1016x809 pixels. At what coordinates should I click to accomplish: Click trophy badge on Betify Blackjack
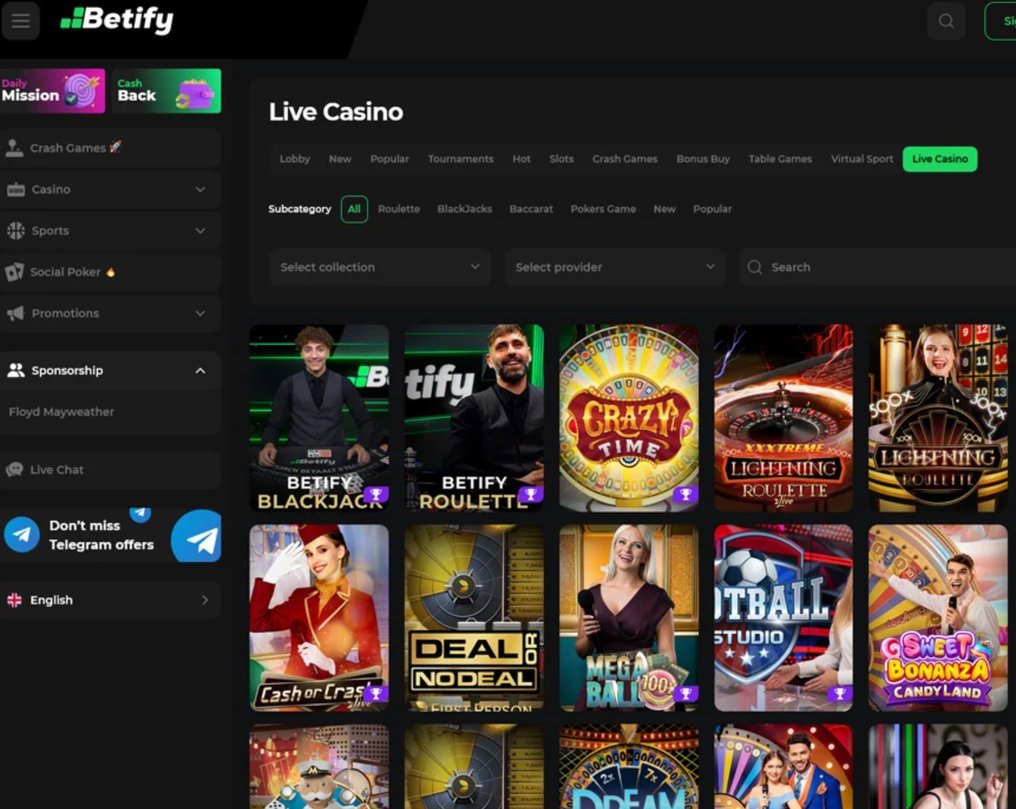click(x=376, y=495)
